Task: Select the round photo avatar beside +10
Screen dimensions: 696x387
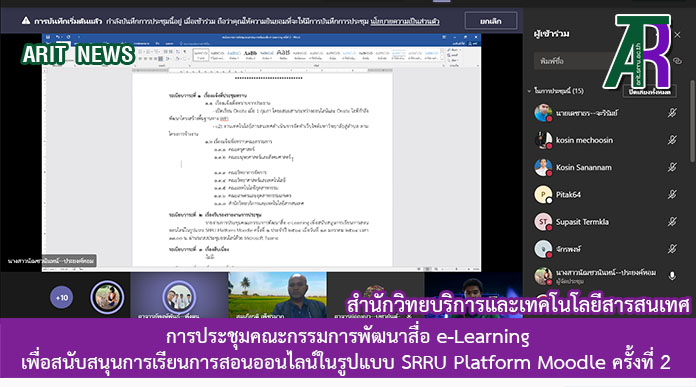Action: [x=107, y=297]
